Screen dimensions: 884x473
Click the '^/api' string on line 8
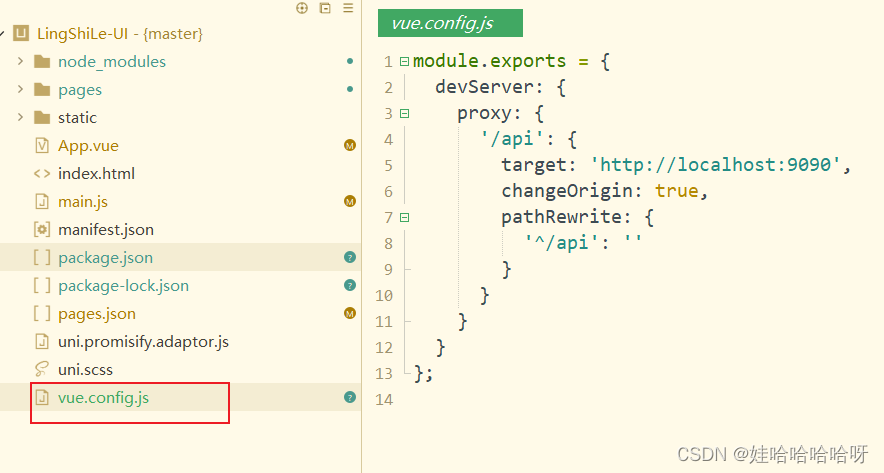tap(560, 243)
